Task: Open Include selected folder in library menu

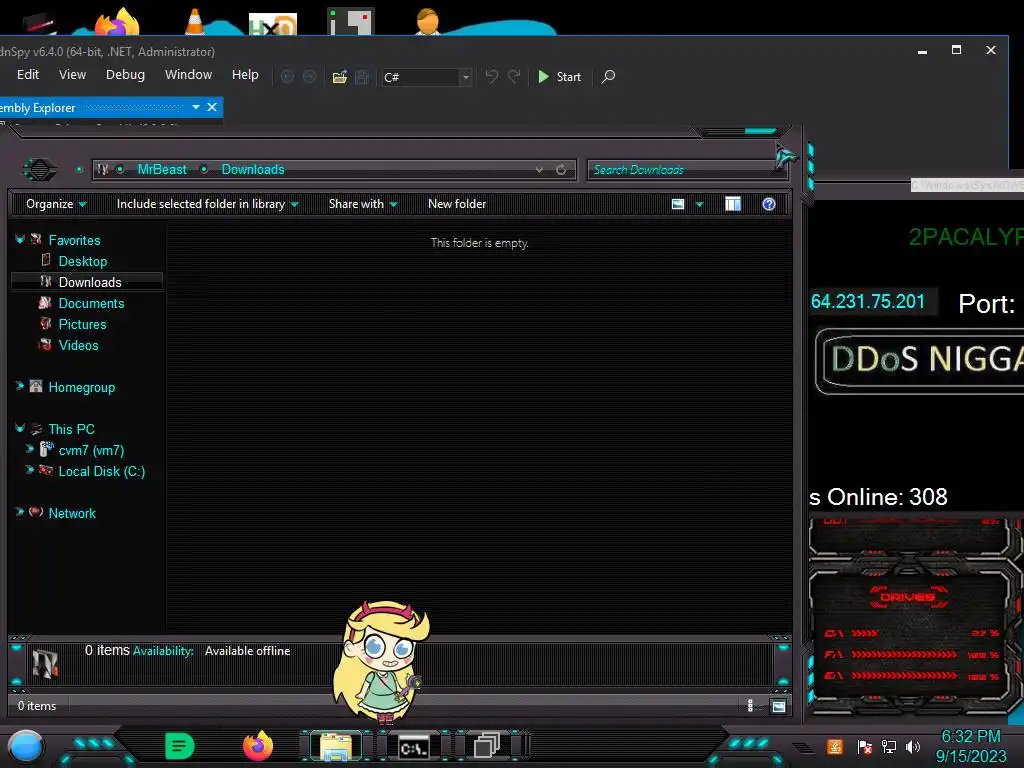Action: click(x=207, y=204)
